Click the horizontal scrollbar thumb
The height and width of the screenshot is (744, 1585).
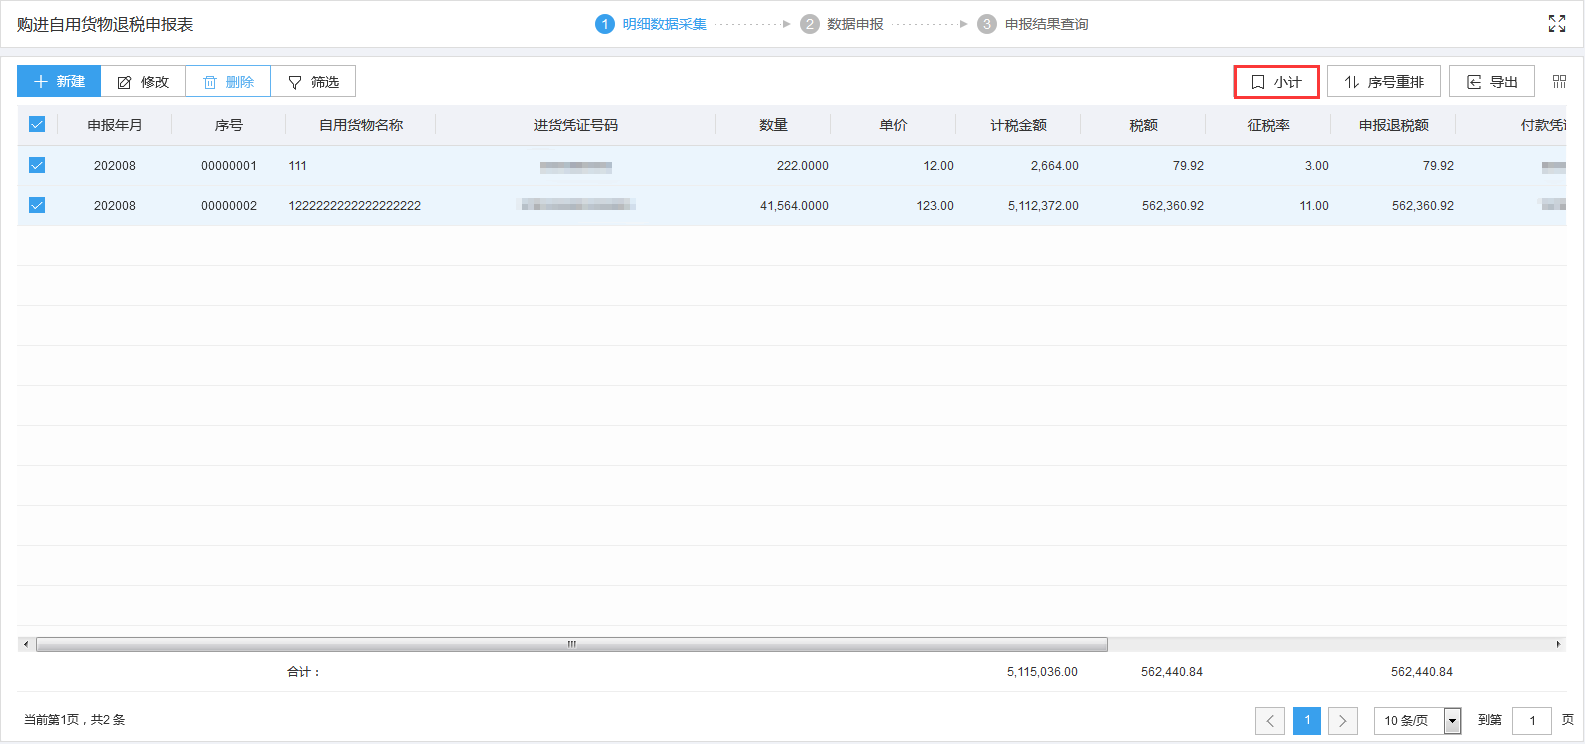coord(571,644)
